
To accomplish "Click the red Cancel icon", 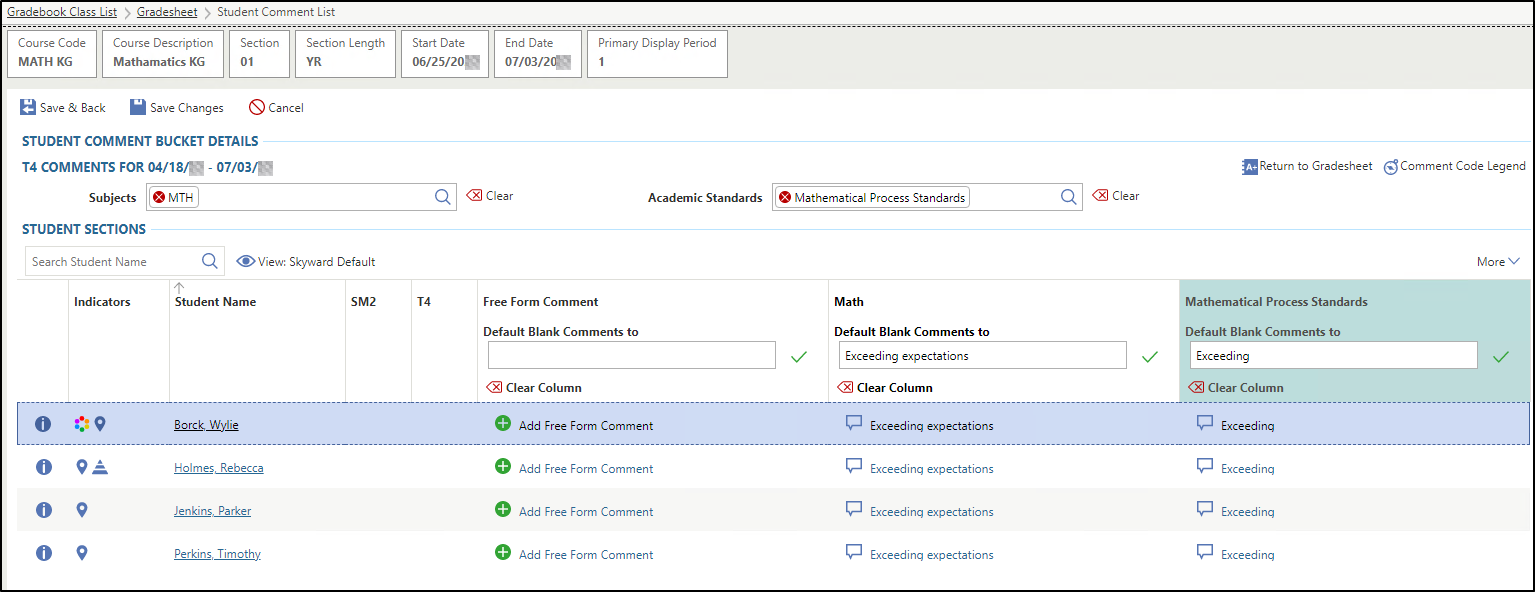I will [x=257, y=107].
